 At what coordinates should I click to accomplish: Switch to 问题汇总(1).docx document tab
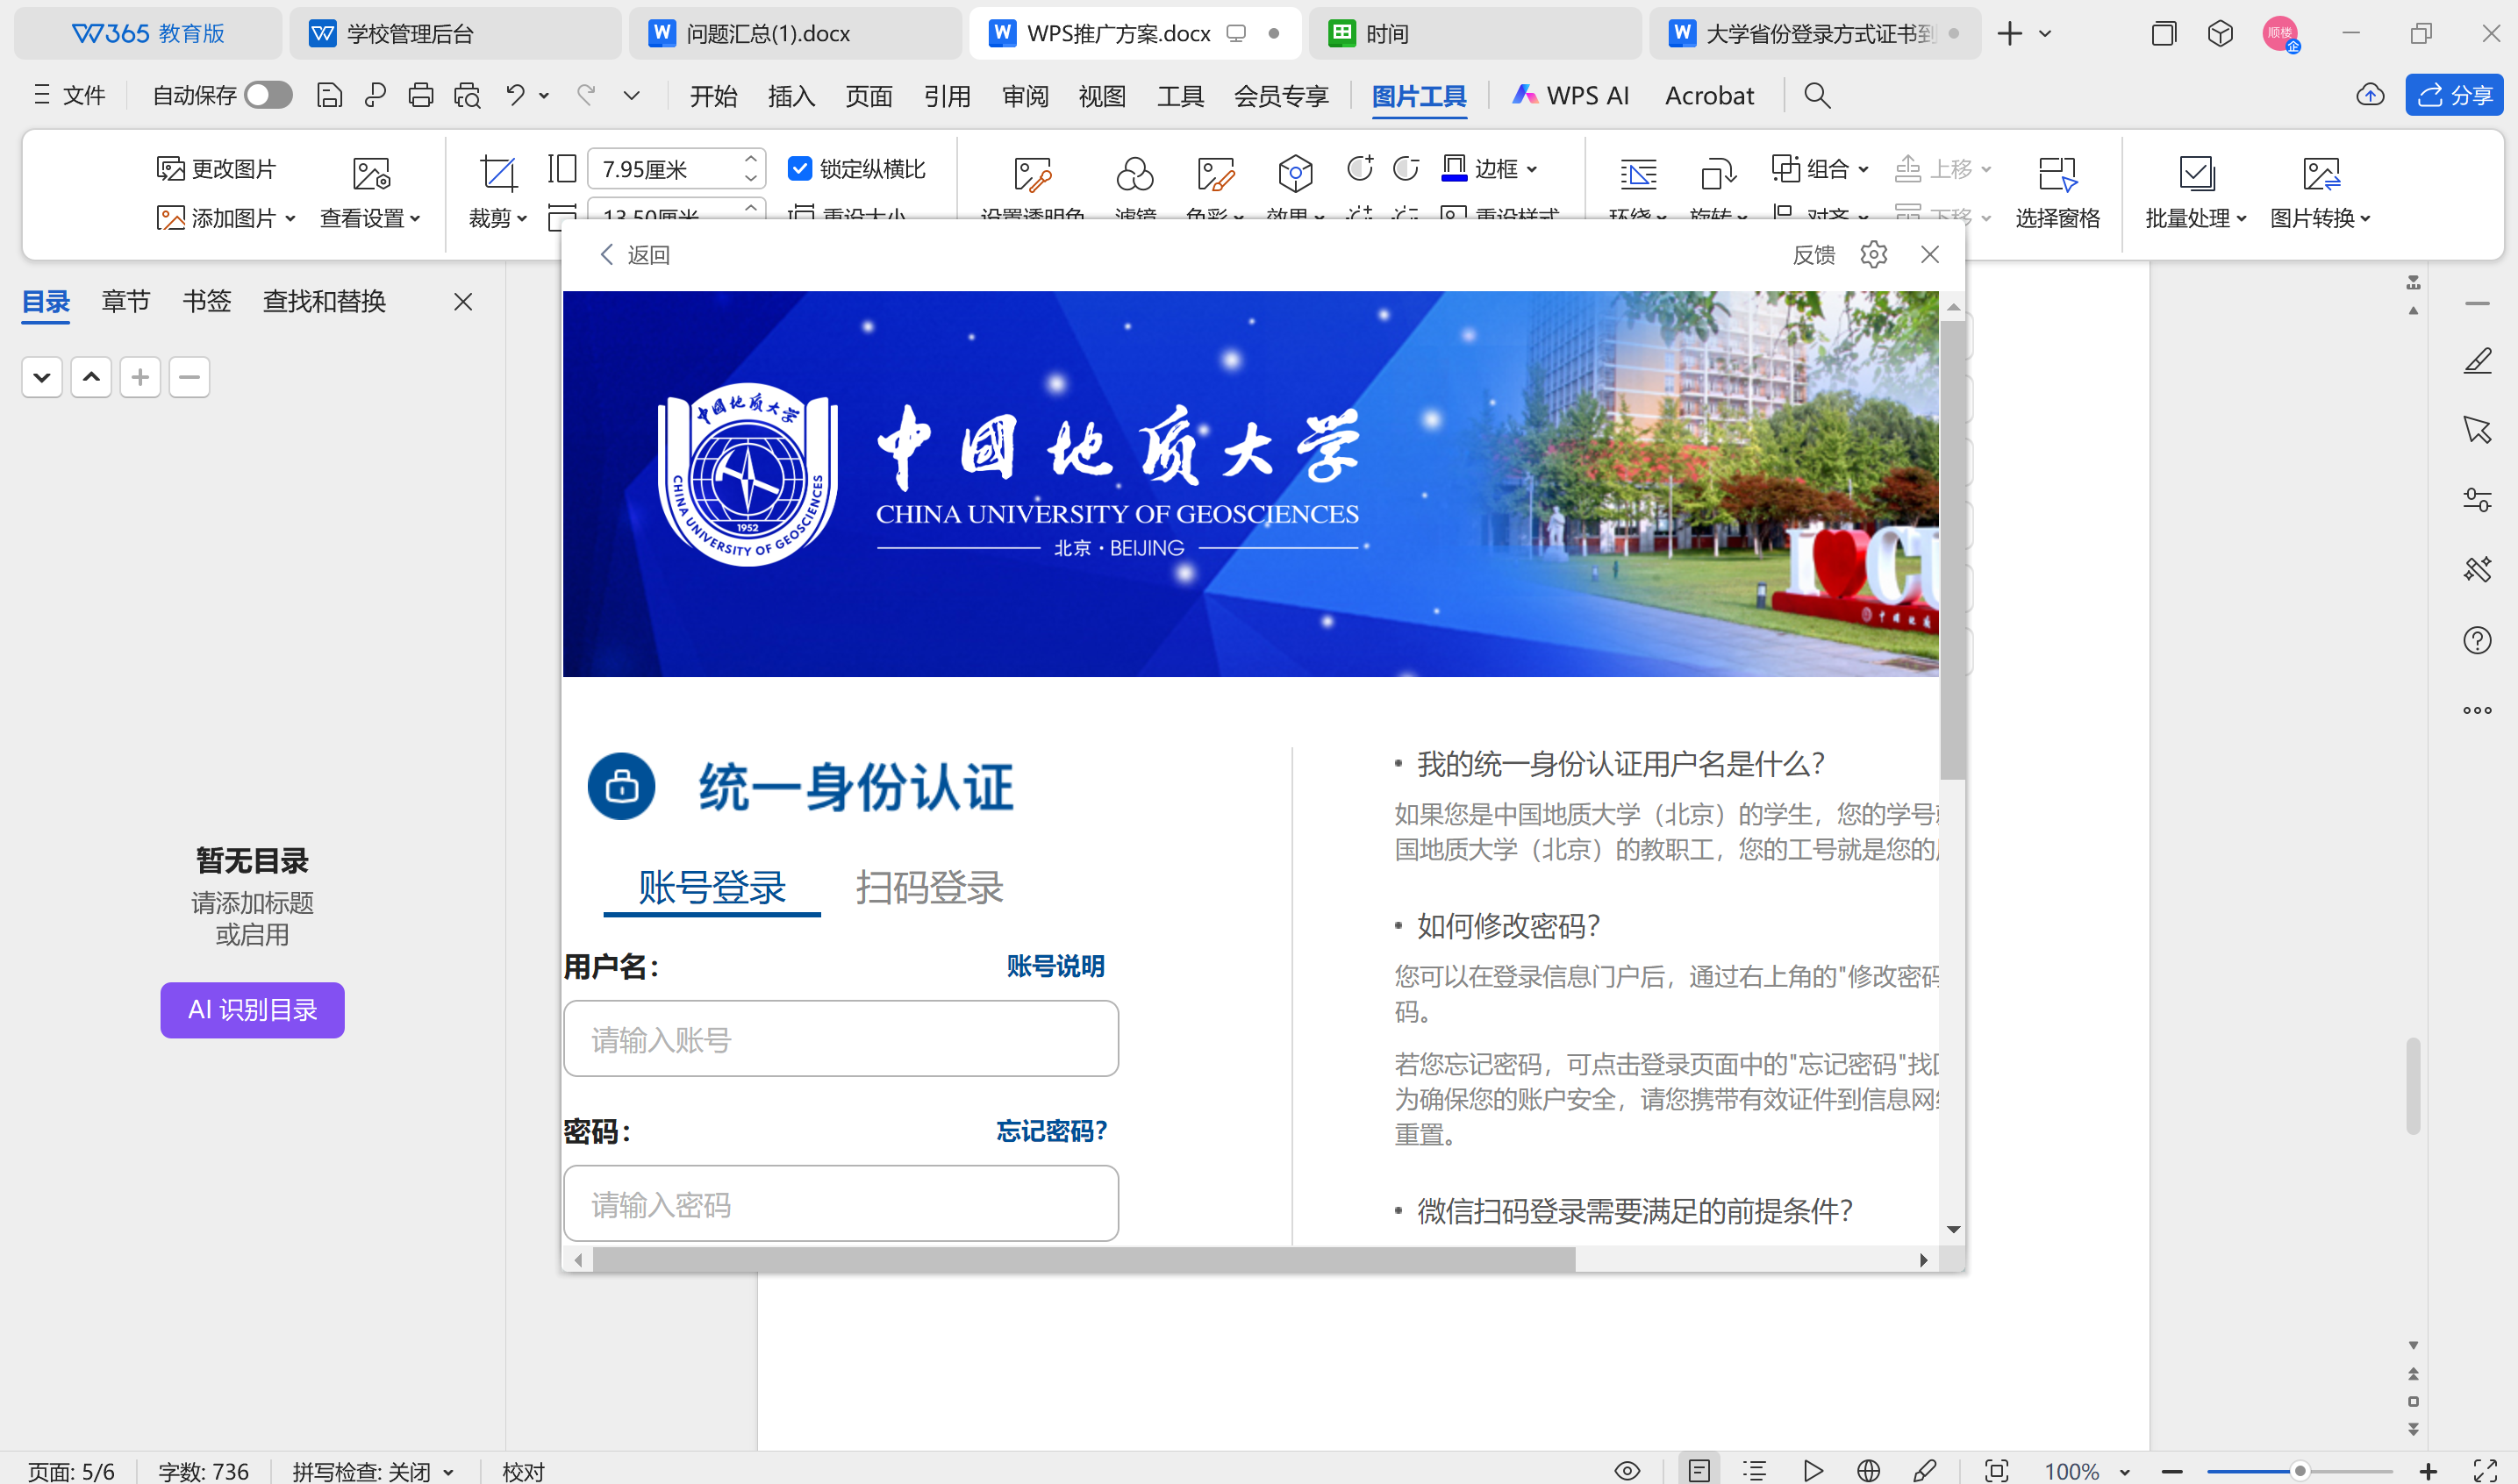(x=795, y=33)
